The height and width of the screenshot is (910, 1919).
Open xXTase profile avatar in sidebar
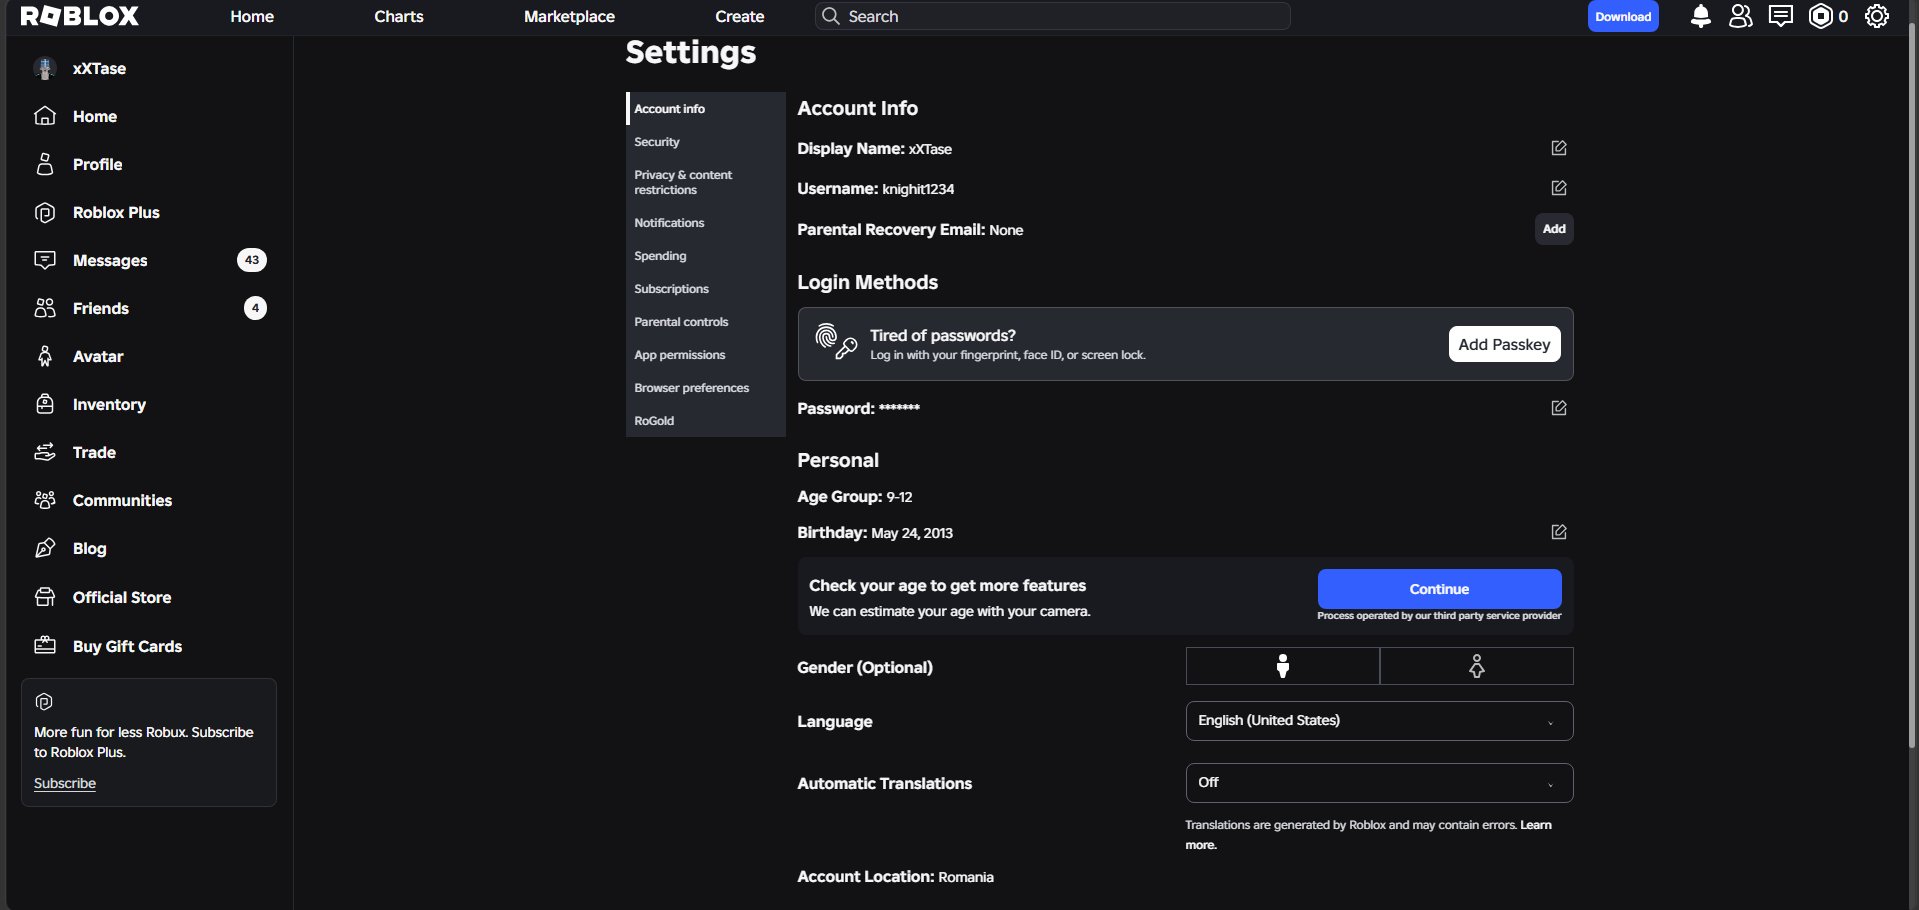click(45, 68)
